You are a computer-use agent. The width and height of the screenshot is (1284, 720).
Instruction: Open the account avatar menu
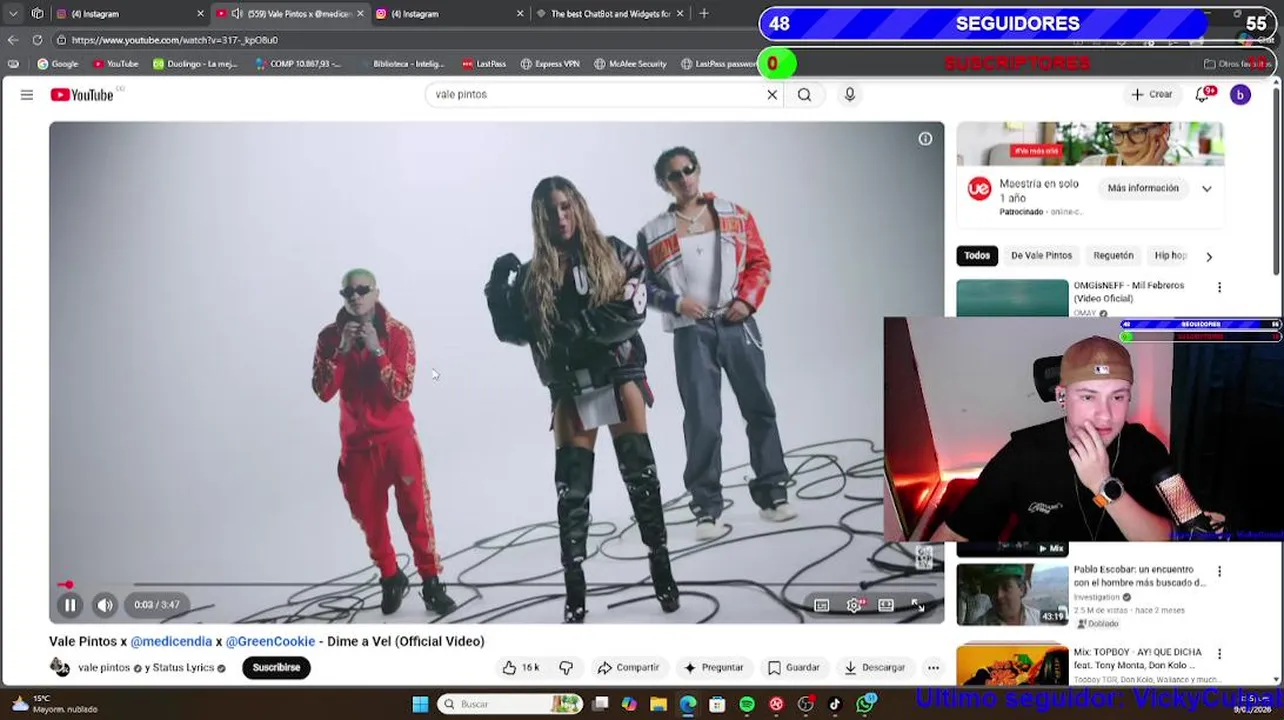click(1240, 95)
